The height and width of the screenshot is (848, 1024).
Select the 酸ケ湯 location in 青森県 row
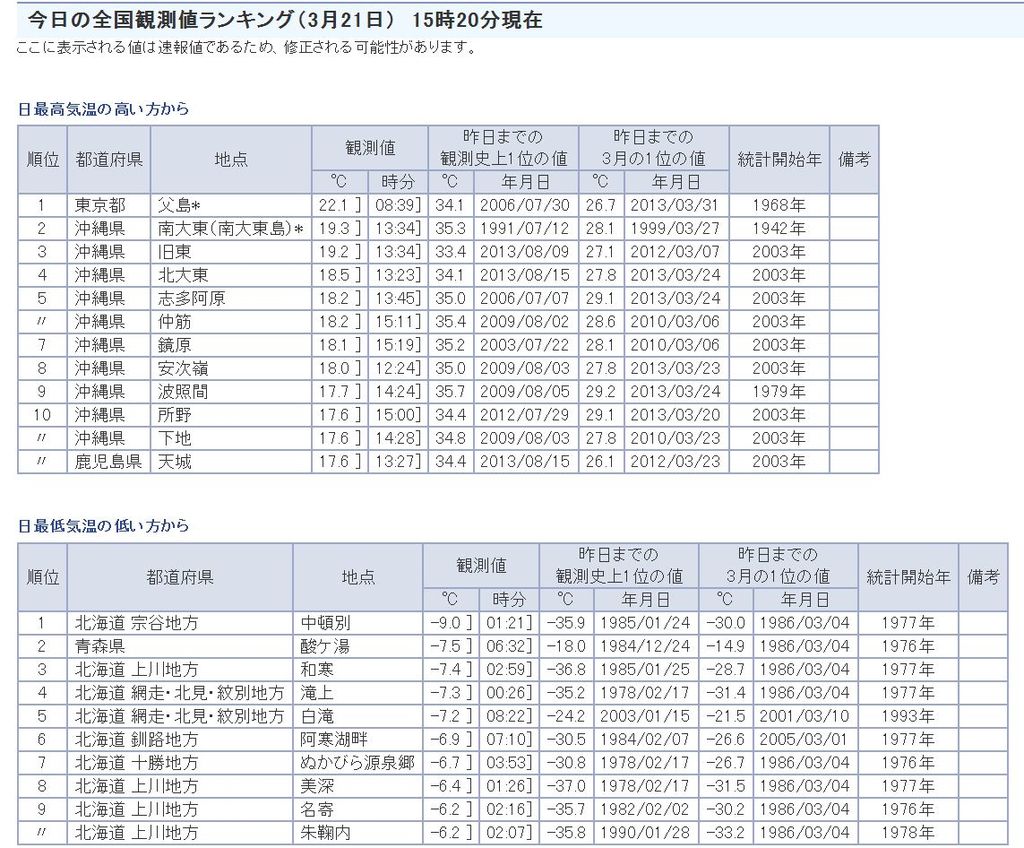[325, 646]
